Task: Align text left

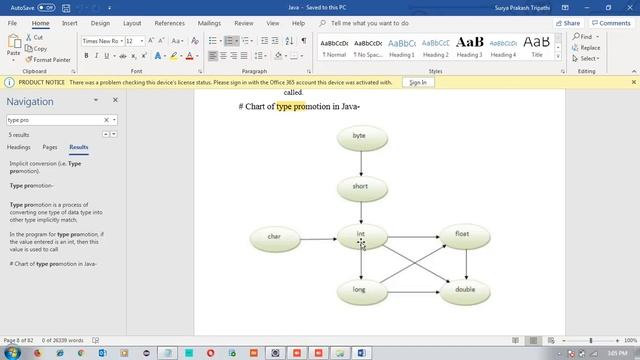Action: click(x=213, y=56)
